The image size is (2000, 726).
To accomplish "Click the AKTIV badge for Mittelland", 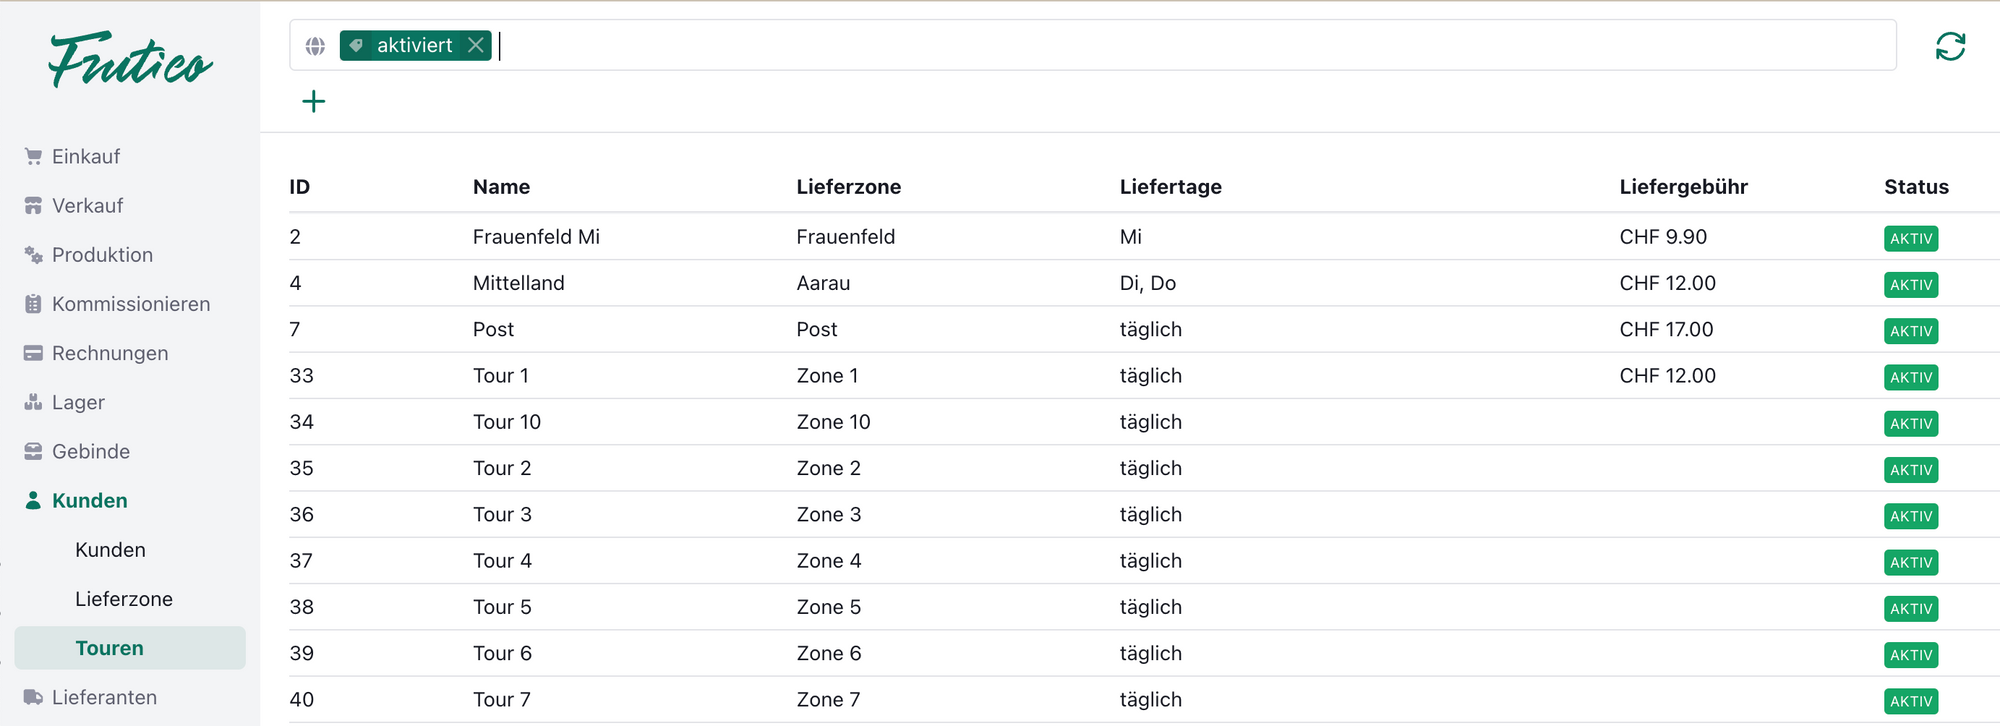I will (1910, 285).
